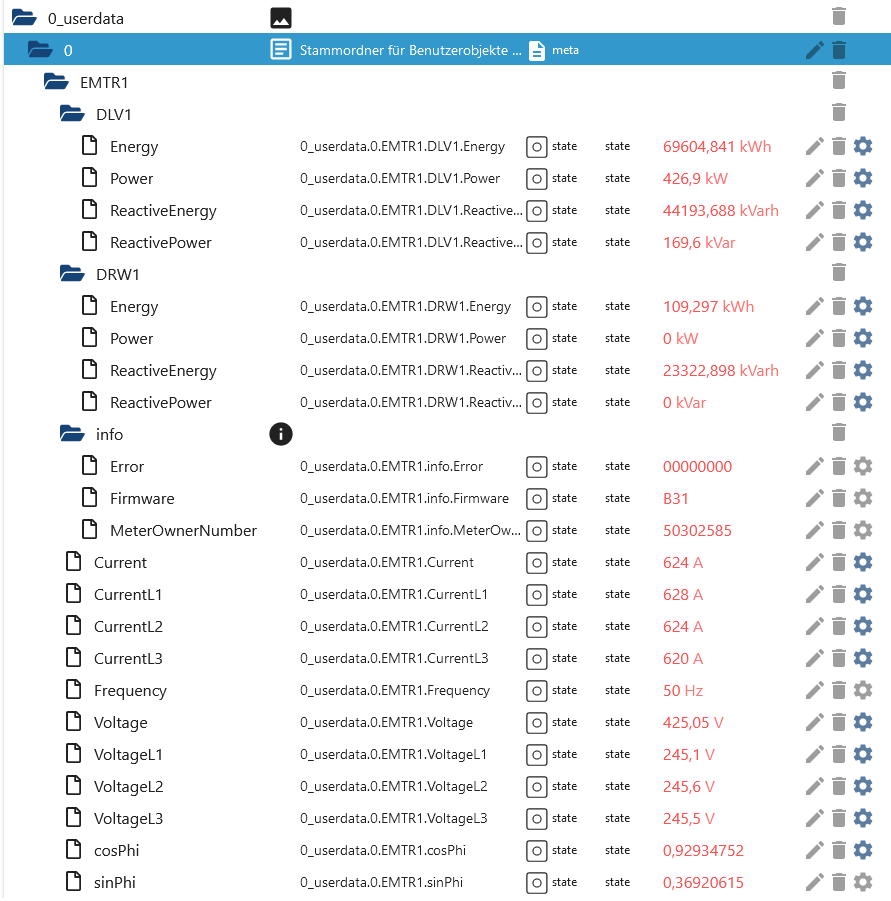Click the value 44193,688 kVarh

pyautogui.click(x=720, y=210)
